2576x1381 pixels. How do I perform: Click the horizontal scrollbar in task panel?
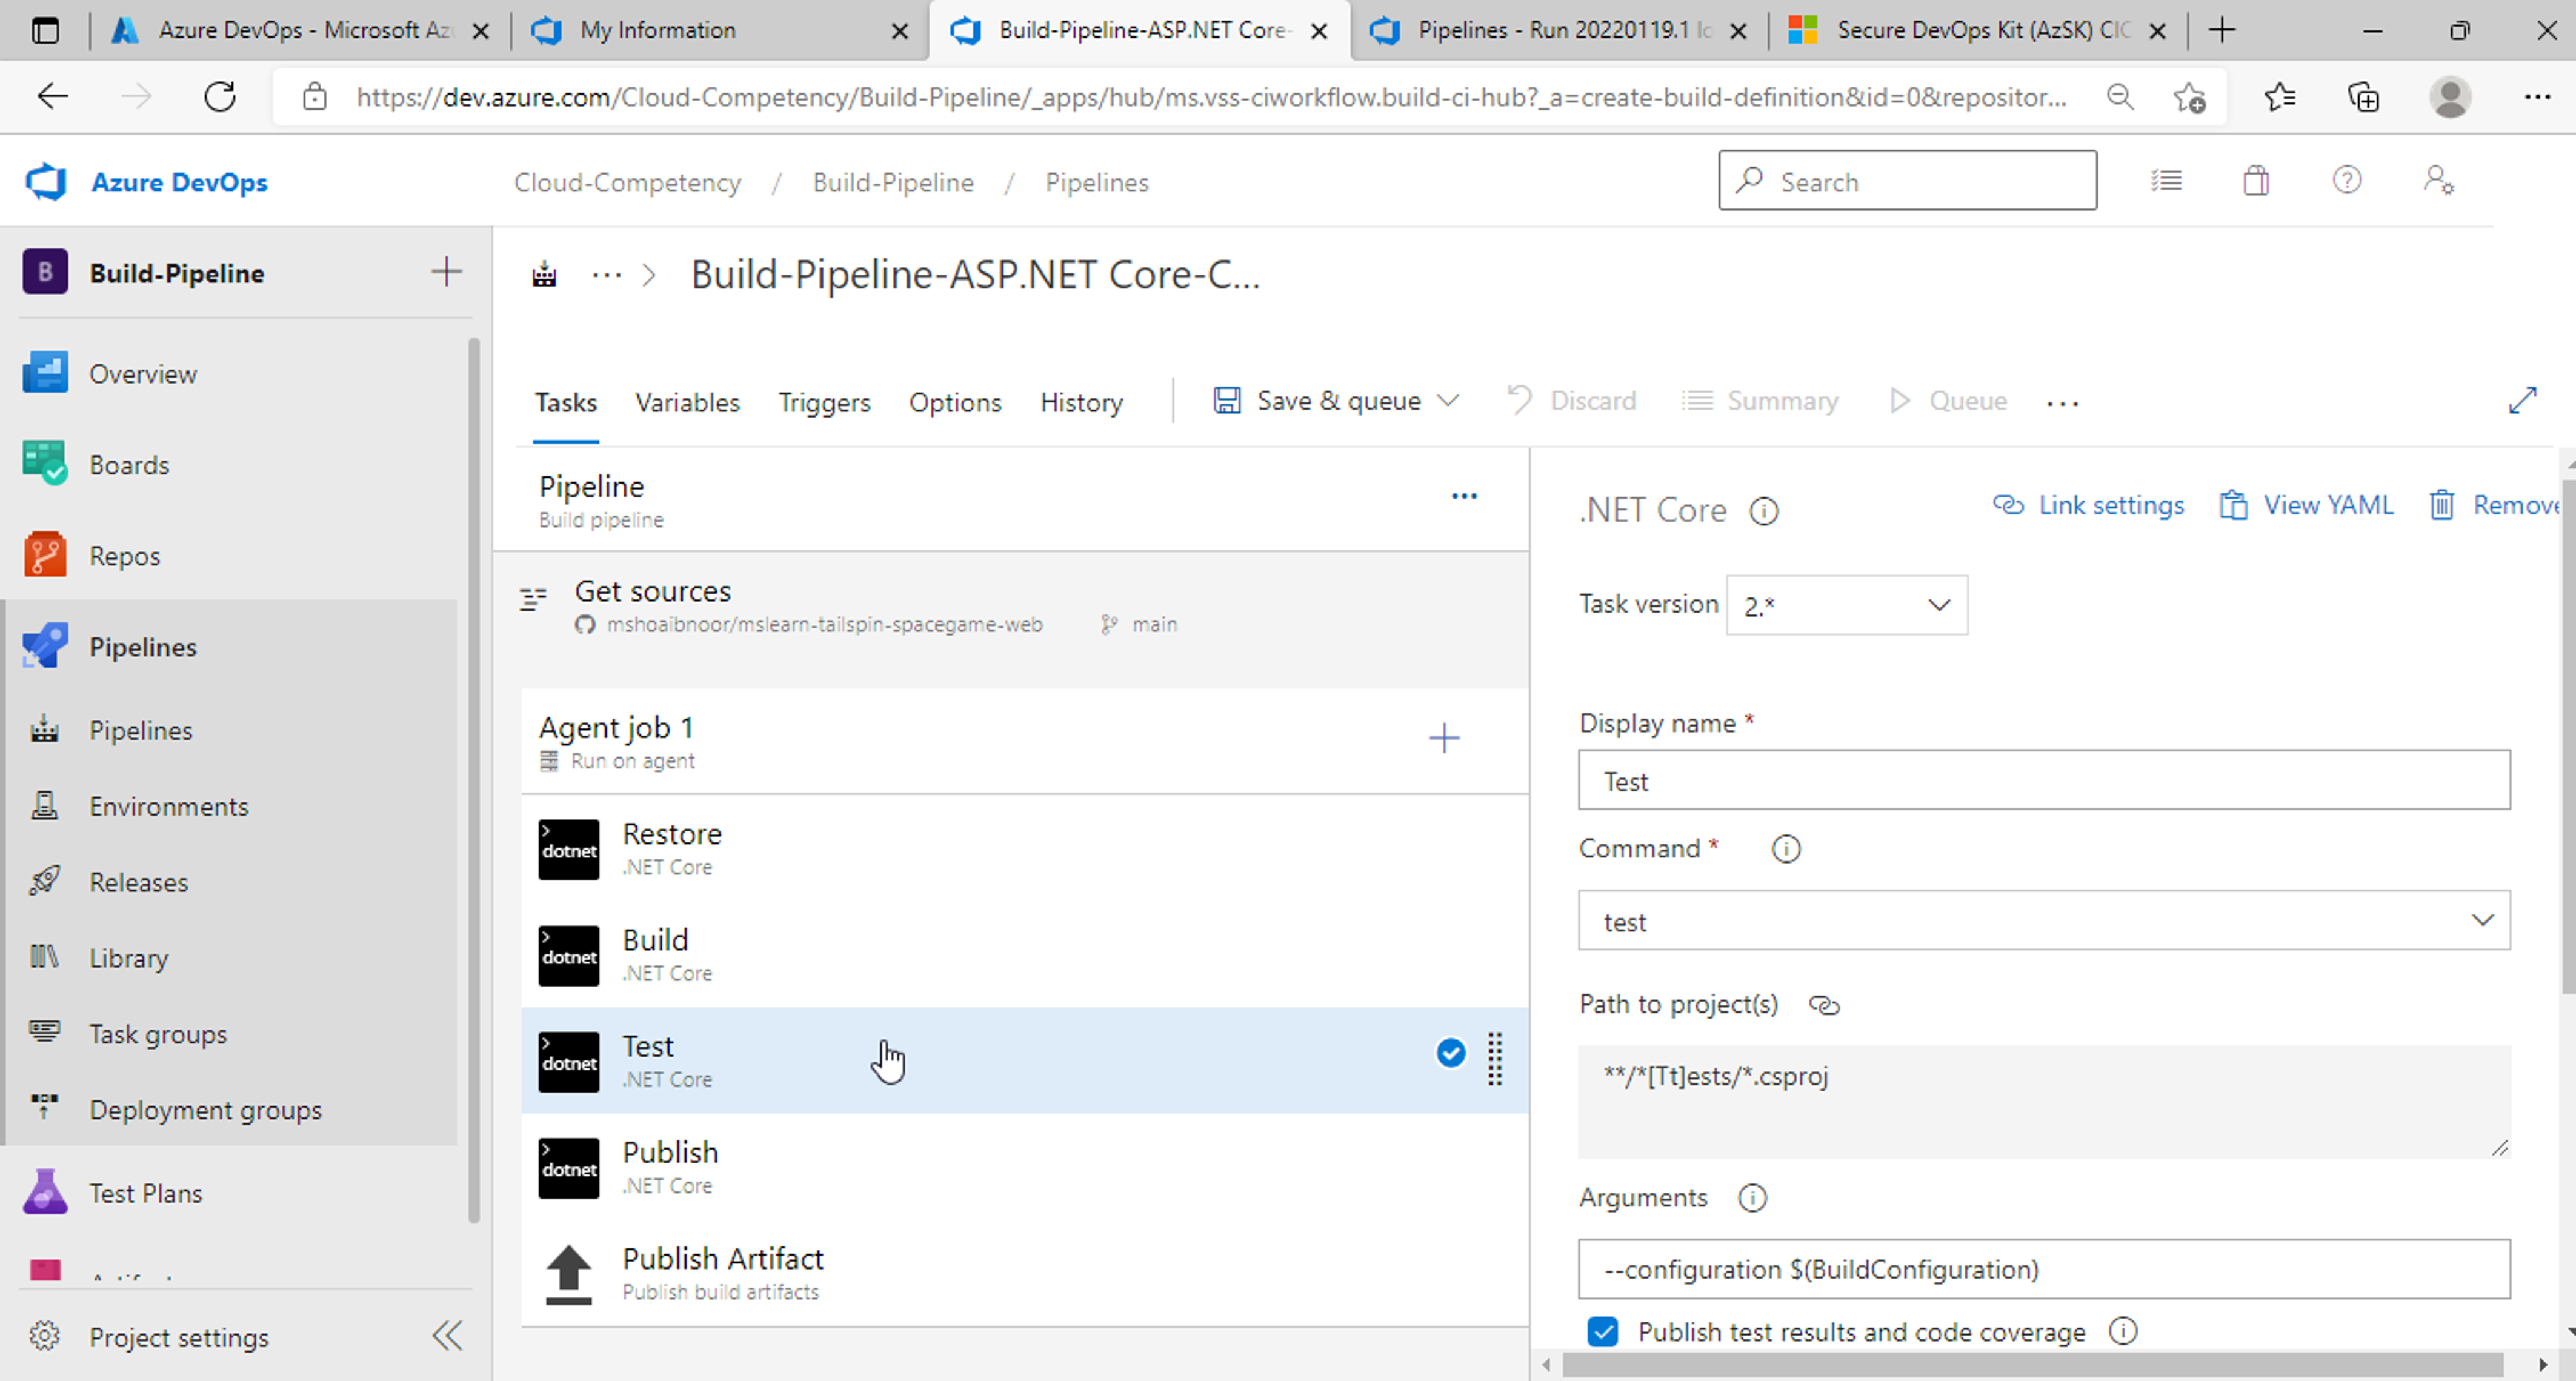click(2032, 1364)
